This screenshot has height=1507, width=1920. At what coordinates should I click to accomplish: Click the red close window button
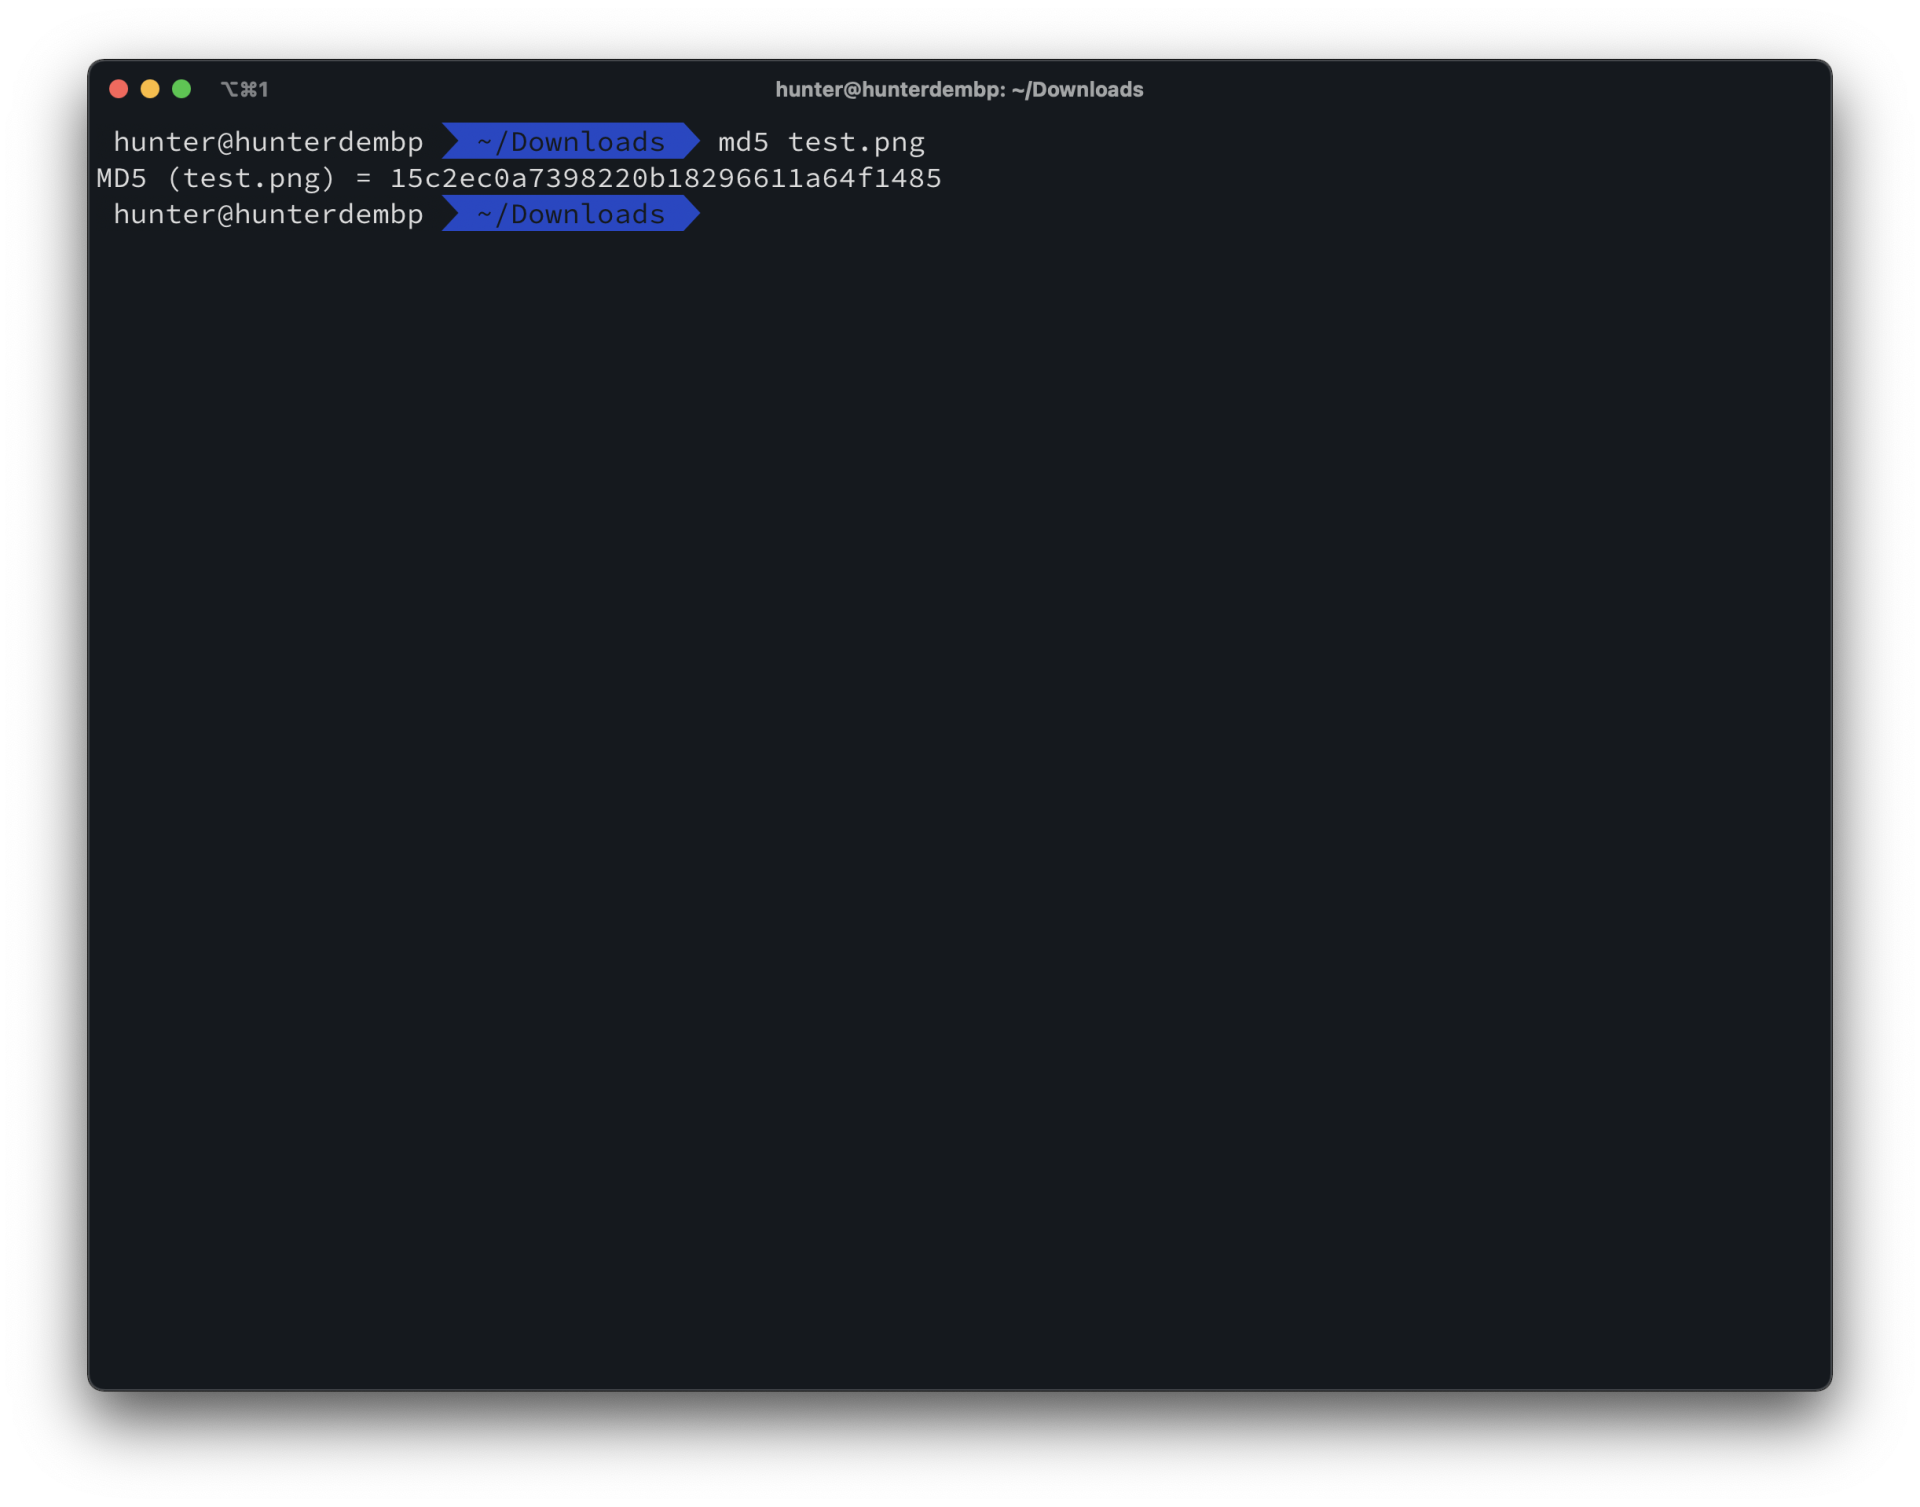click(118, 89)
